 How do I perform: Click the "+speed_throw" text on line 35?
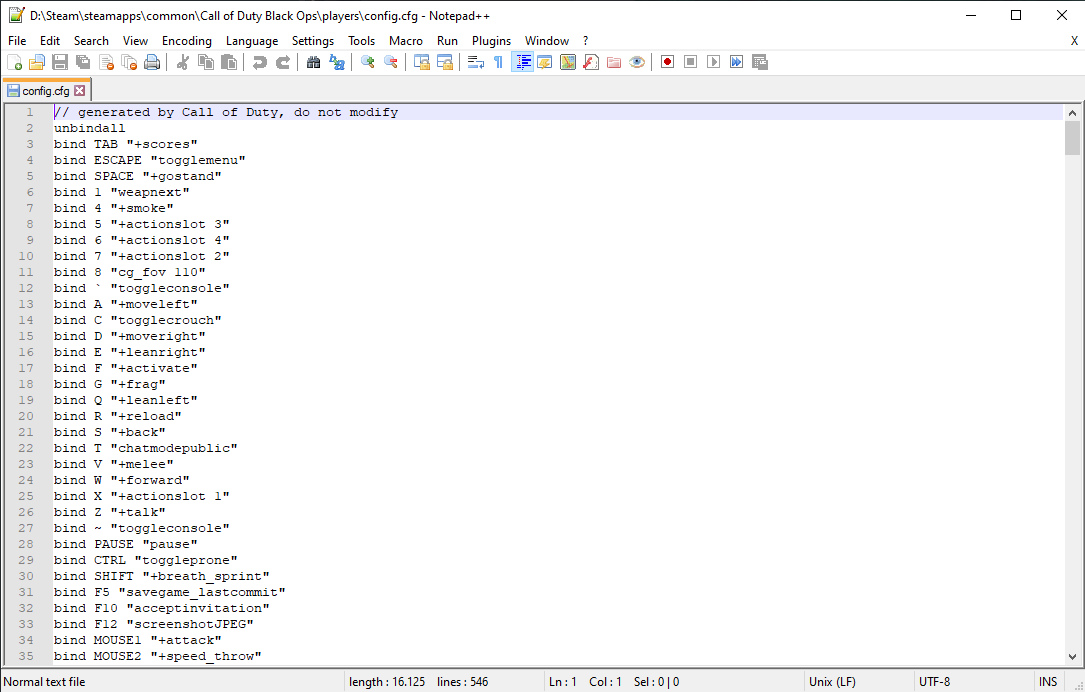pyautogui.click(x=206, y=656)
